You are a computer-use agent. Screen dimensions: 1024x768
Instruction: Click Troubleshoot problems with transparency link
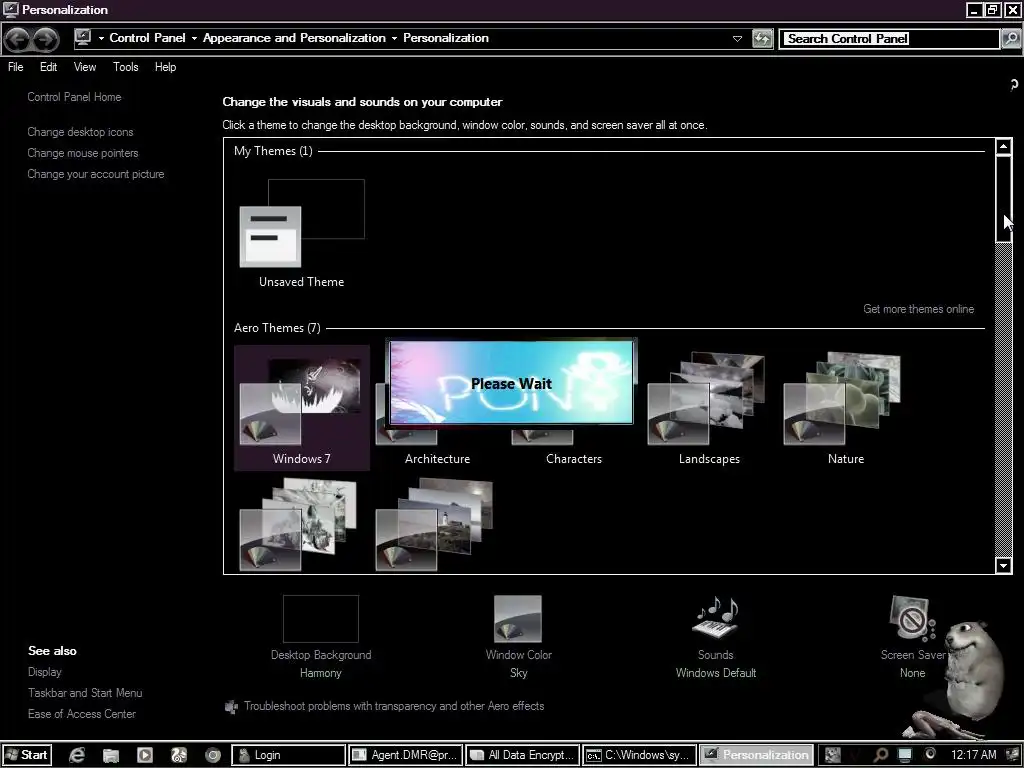pyautogui.click(x=394, y=706)
